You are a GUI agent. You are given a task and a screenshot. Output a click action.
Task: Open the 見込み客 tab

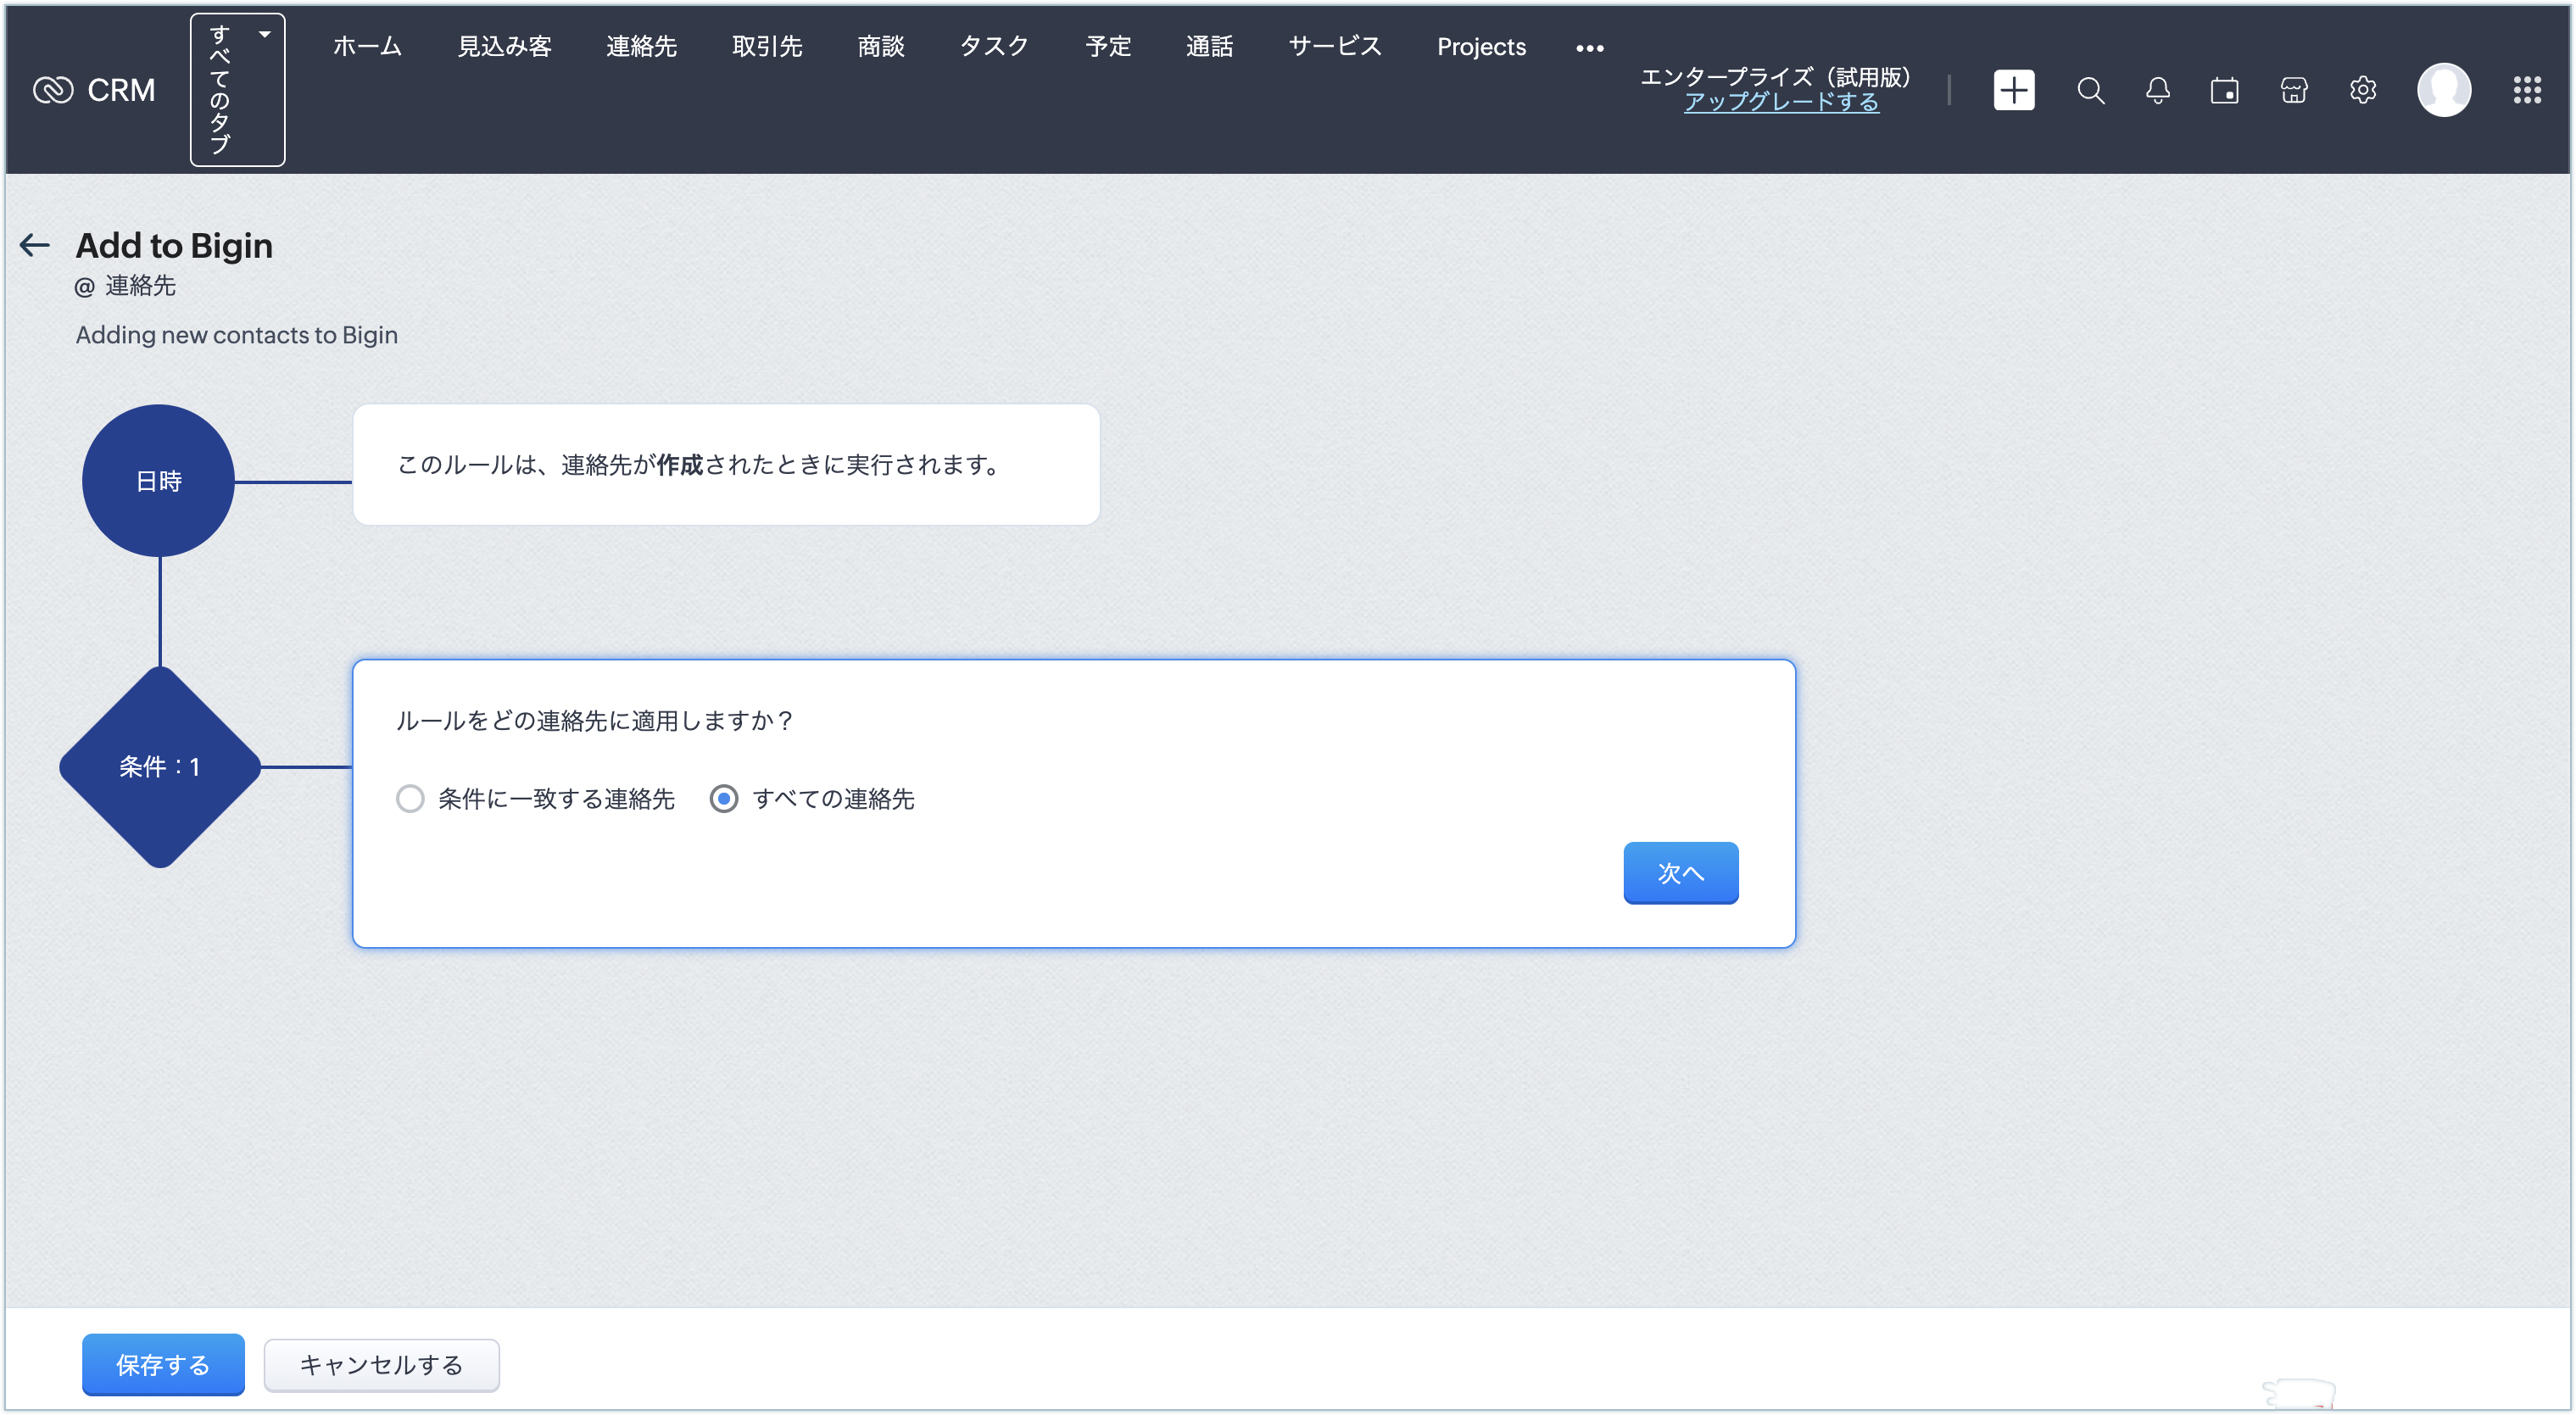[x=504, y=46]
